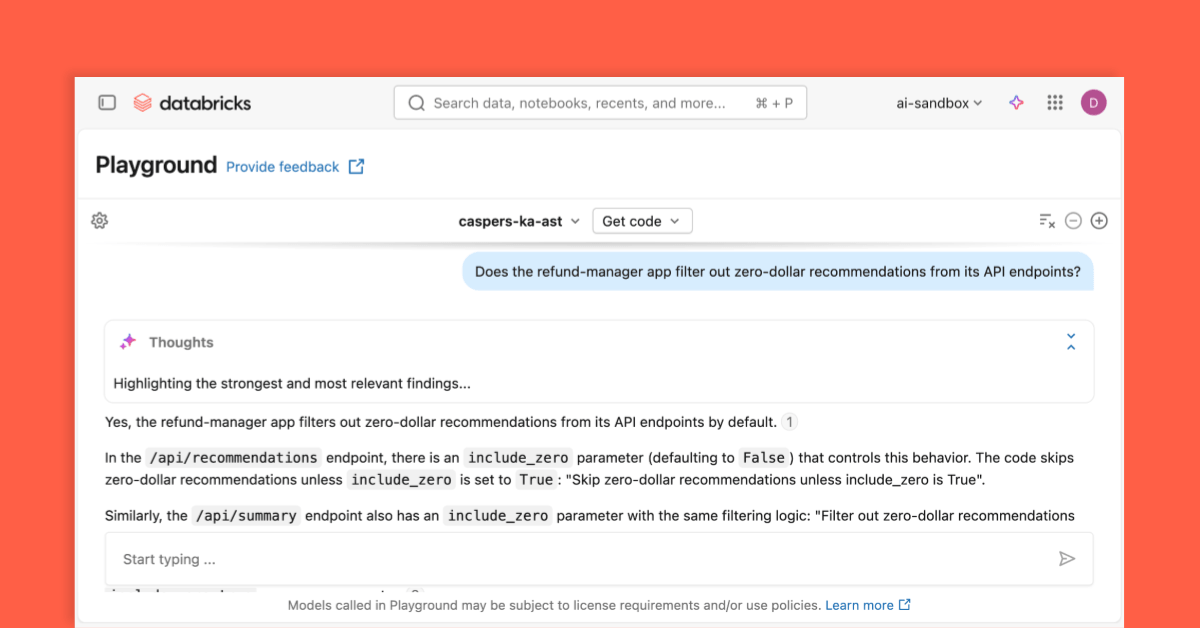Open the user profile avatar D
1200x628 pixels.
pos(1093,102)
